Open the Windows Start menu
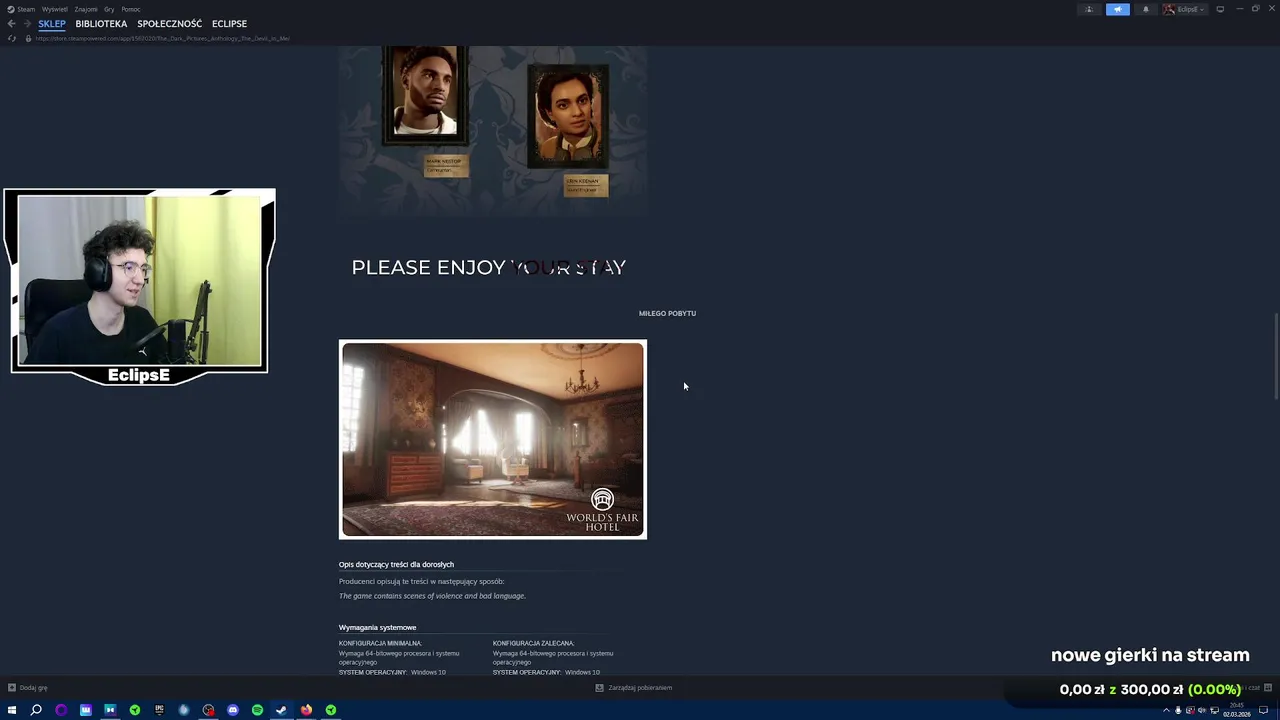The image size is (1280, 720). pyautogui.click(x=12, y=710)
